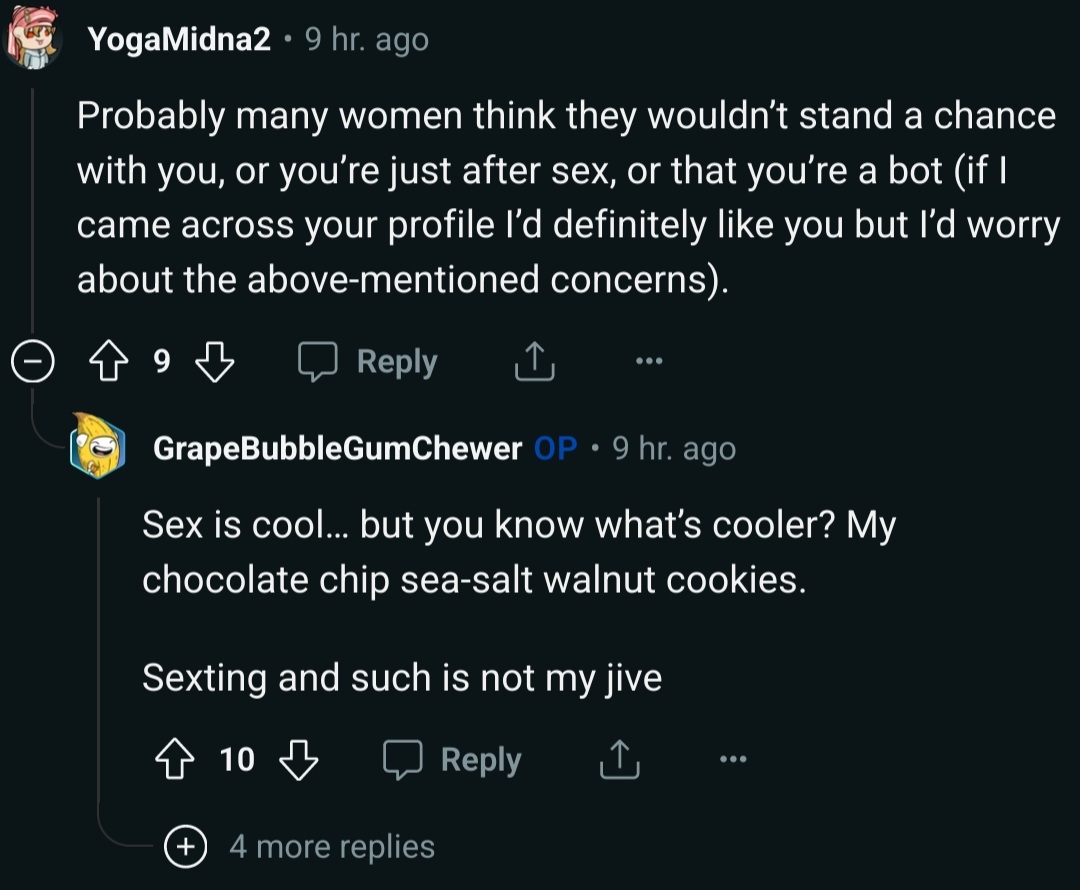This screenshot has width=1080, height=890.
Task: Open YogaMidna2's profile from username
Action: [x=179, y=39]
